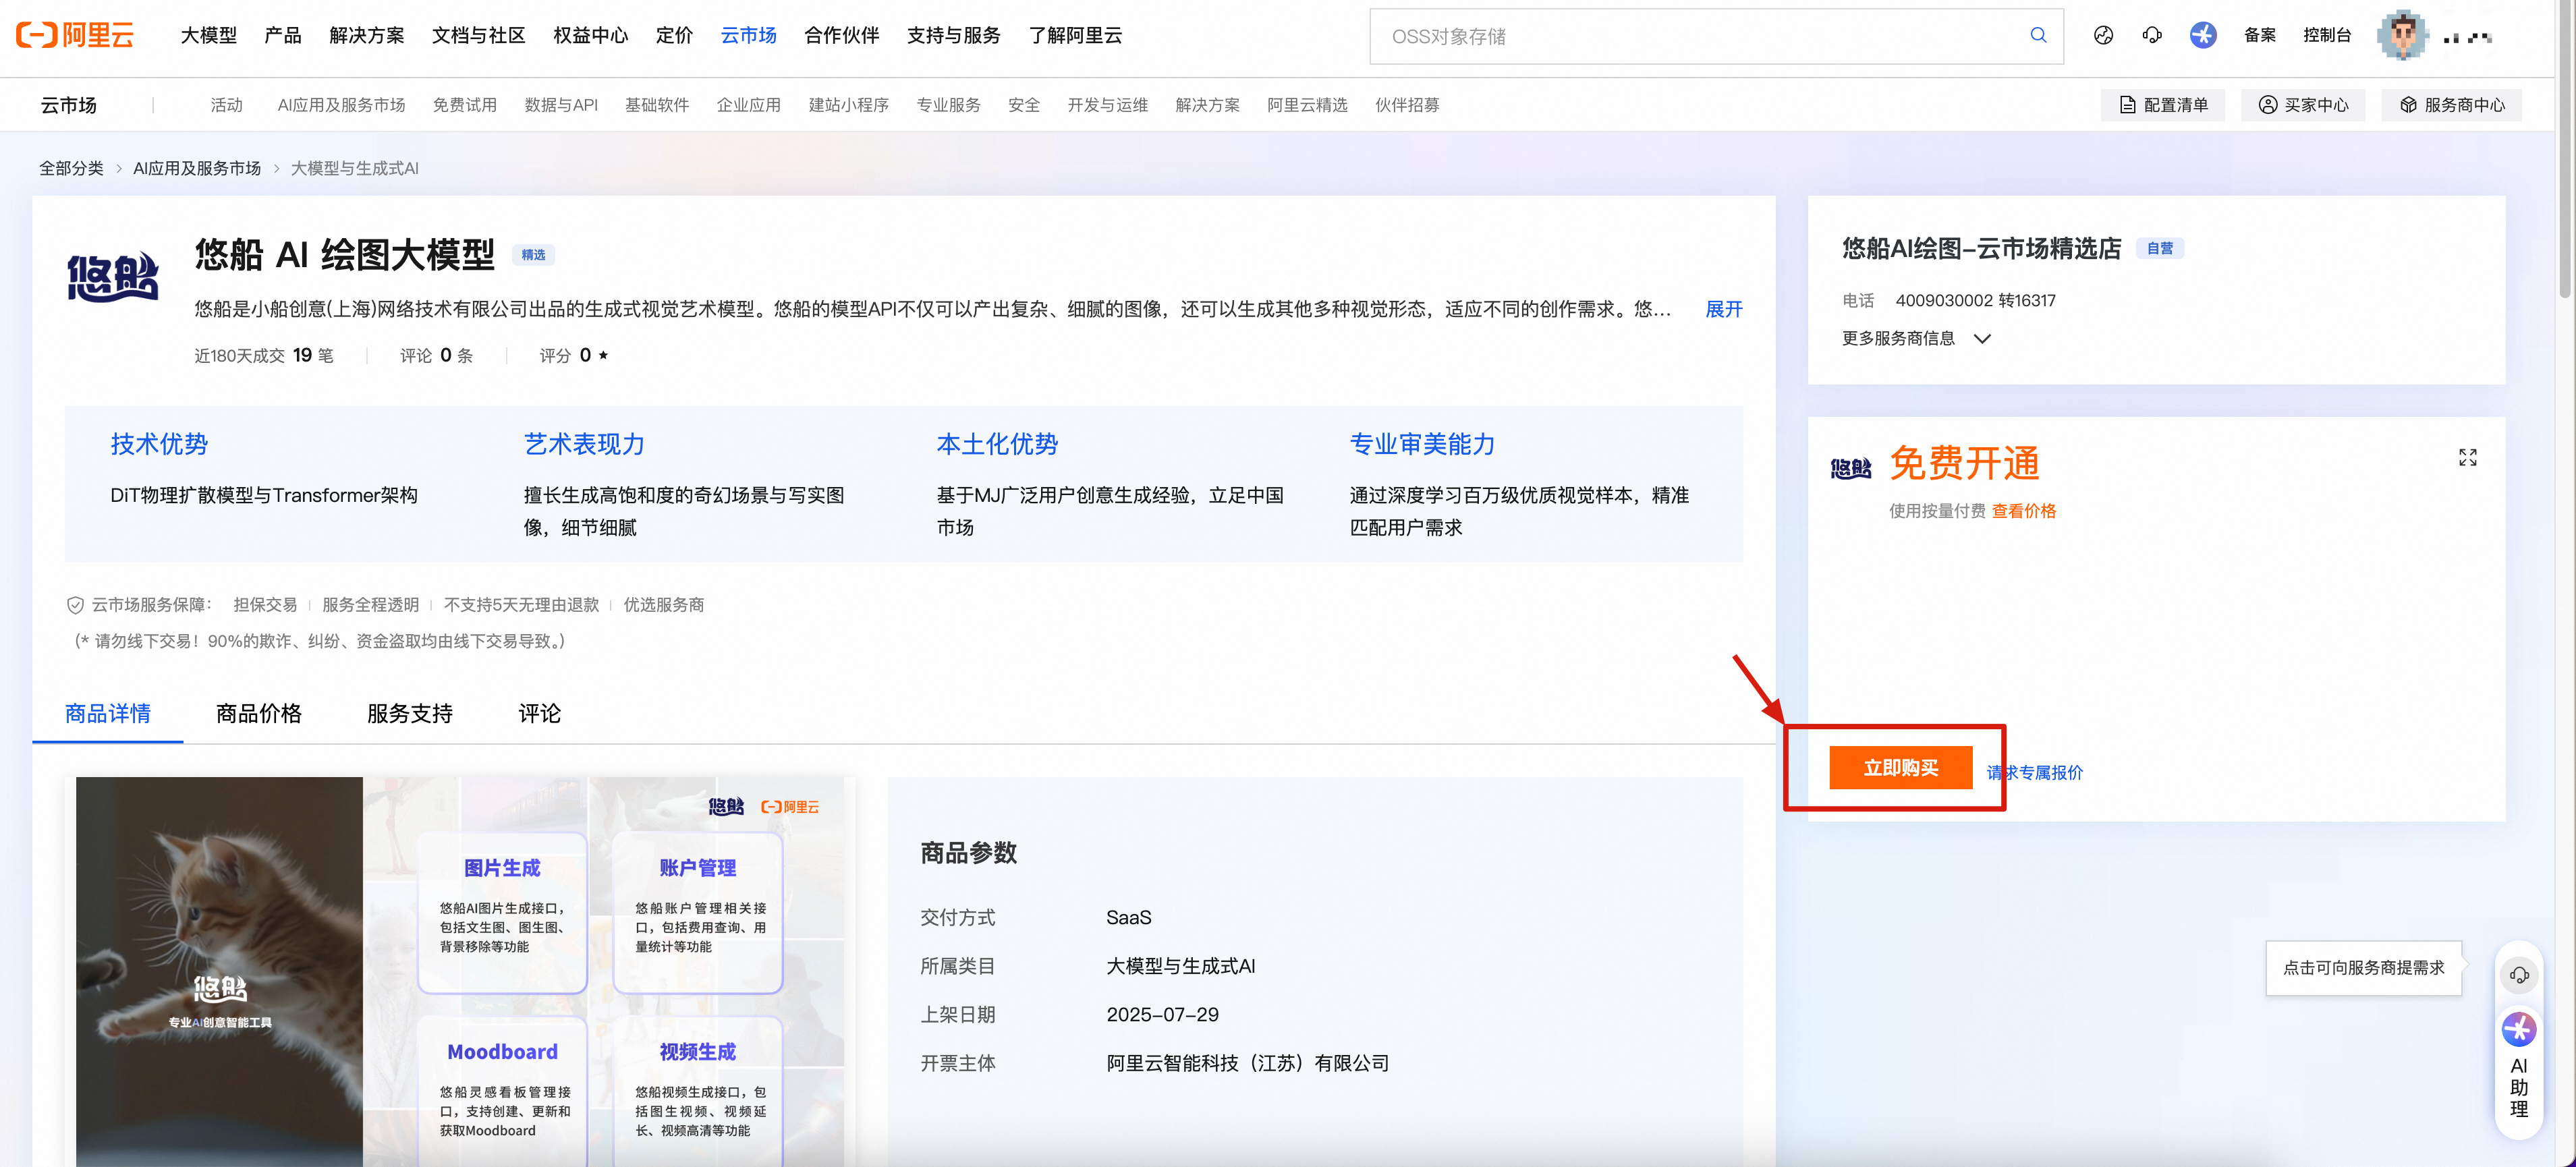Open 专业服务 category
The image size is (2576, 1167).
point(948,105)
